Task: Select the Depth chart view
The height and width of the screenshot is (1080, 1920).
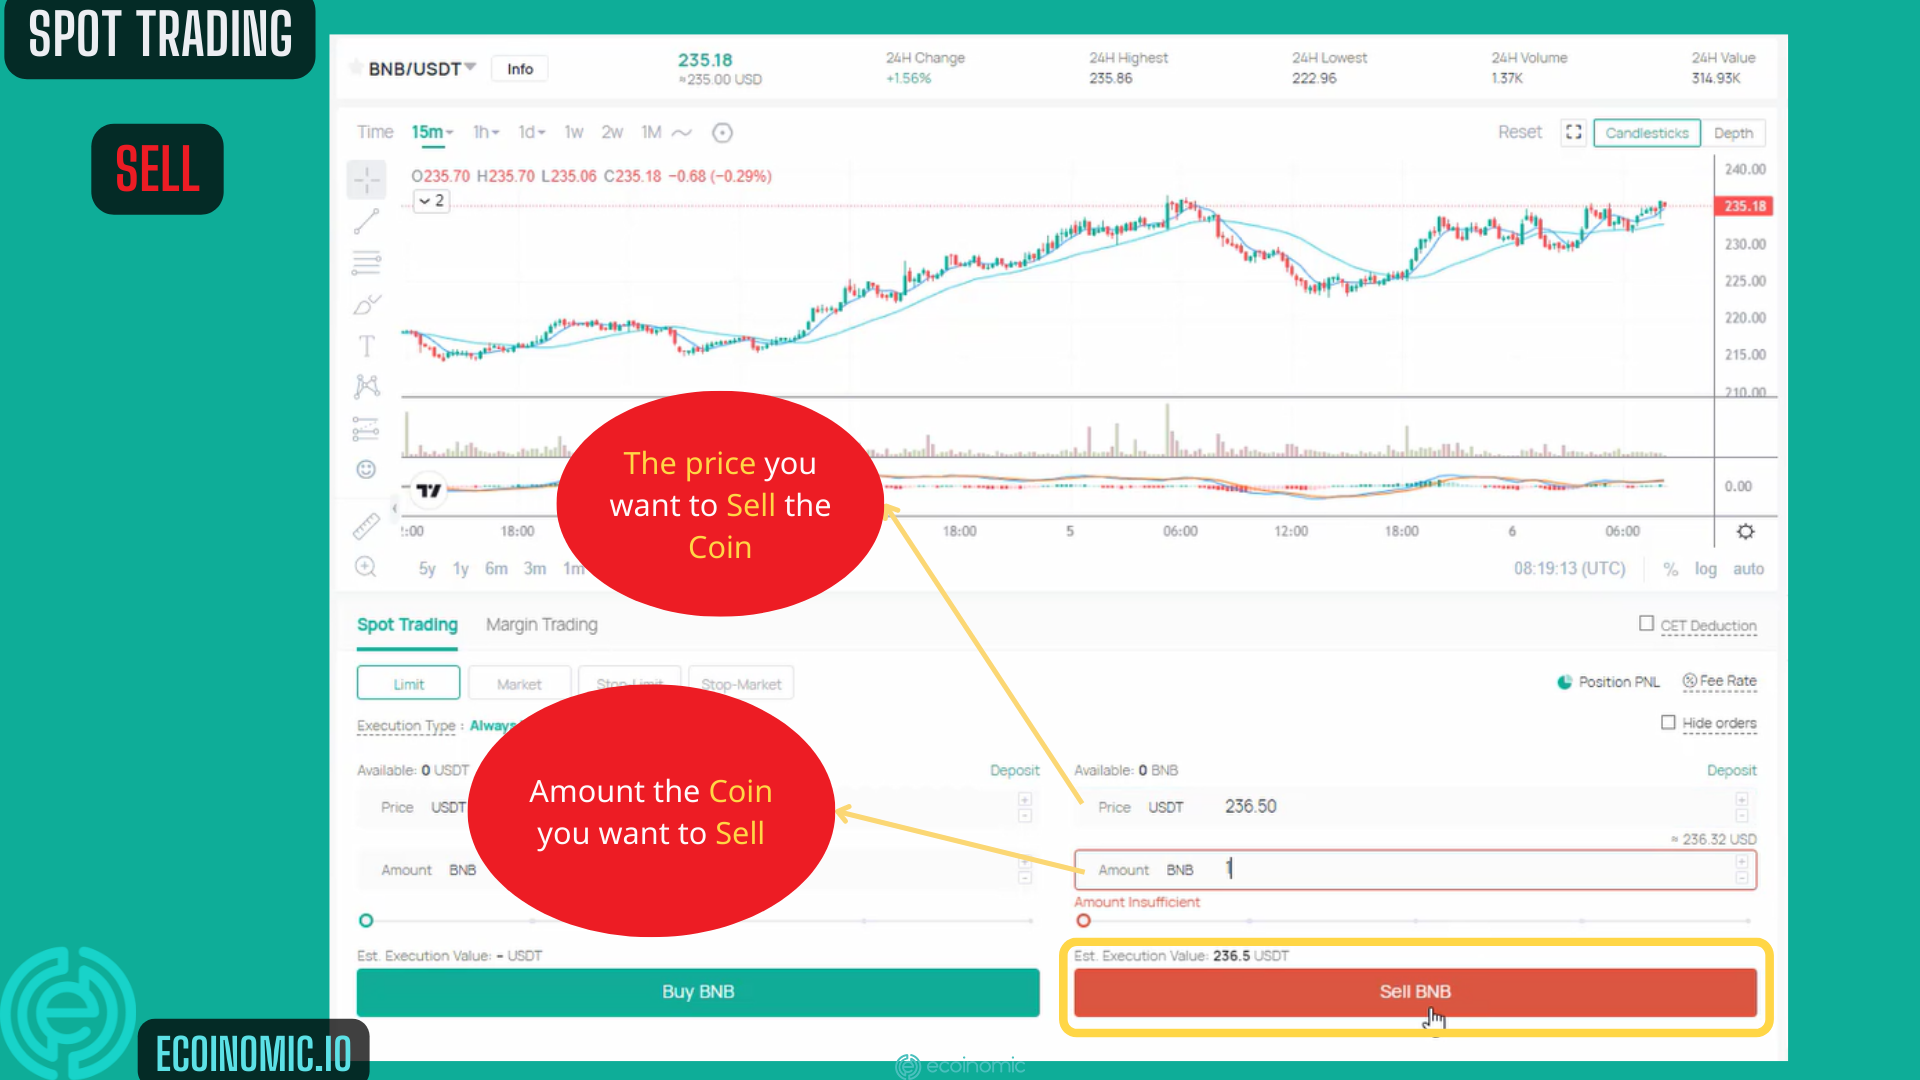Action: [1734, 132]
